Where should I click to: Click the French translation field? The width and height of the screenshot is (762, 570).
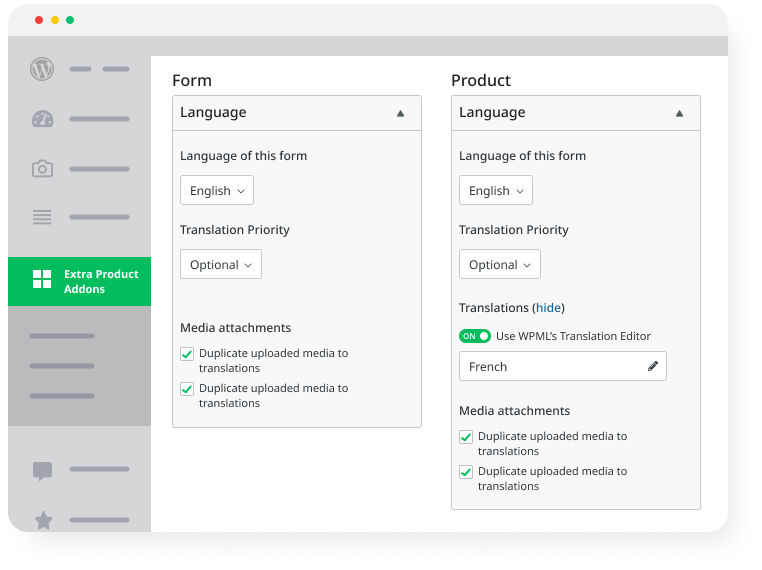550,366
